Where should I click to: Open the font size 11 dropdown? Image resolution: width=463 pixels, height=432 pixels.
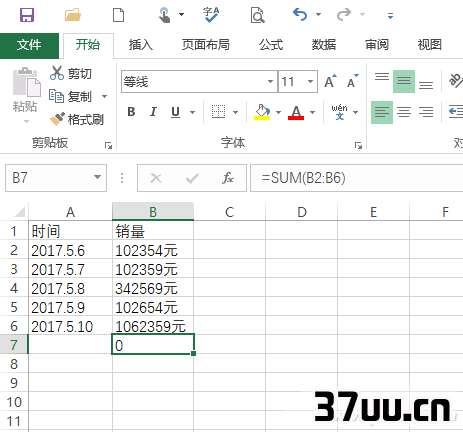pos(310,81)
